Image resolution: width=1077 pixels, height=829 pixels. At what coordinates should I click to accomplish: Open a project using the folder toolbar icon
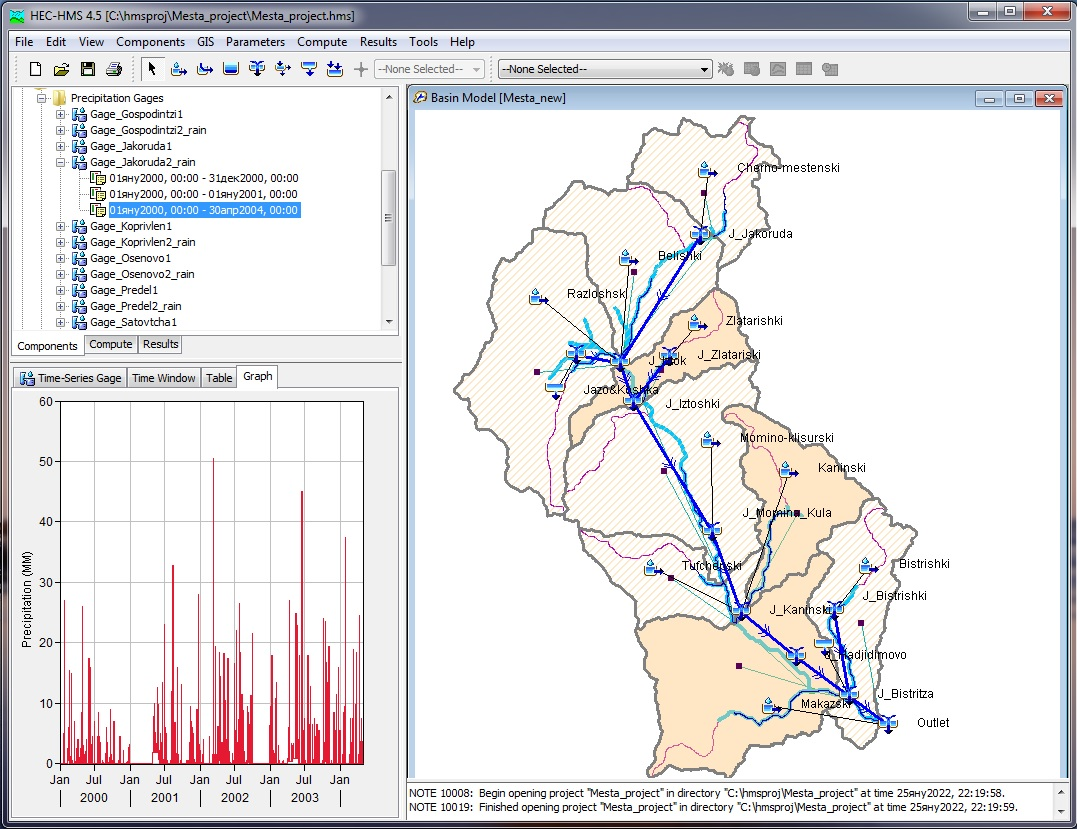tap(61, 69)
